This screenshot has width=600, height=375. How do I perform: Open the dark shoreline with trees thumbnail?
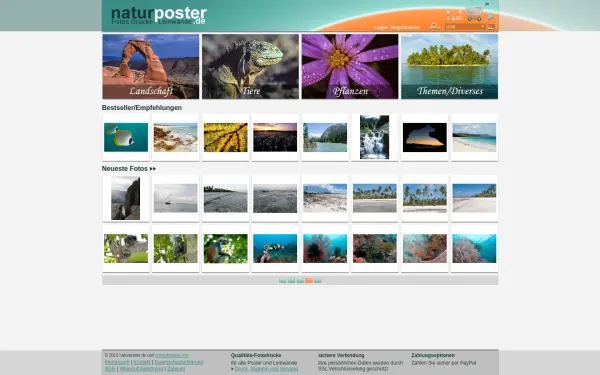pyautogui.click(x=225, y=198)
